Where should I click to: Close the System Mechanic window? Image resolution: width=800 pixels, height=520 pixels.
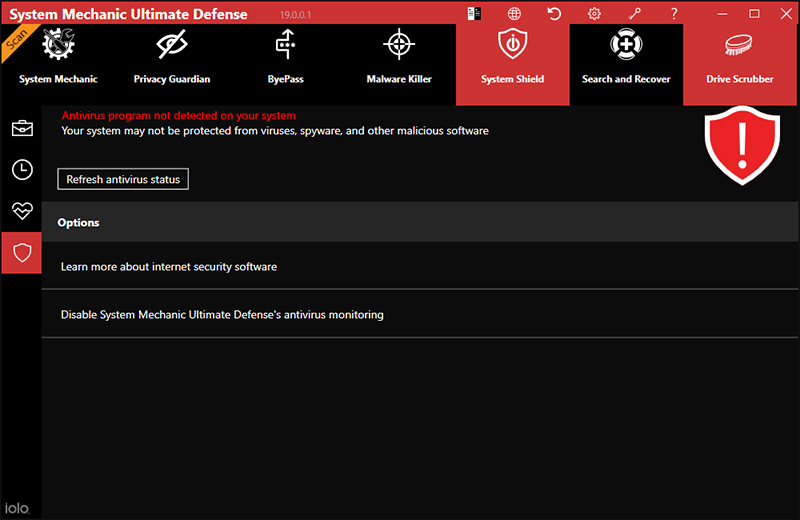coord(786,14)
